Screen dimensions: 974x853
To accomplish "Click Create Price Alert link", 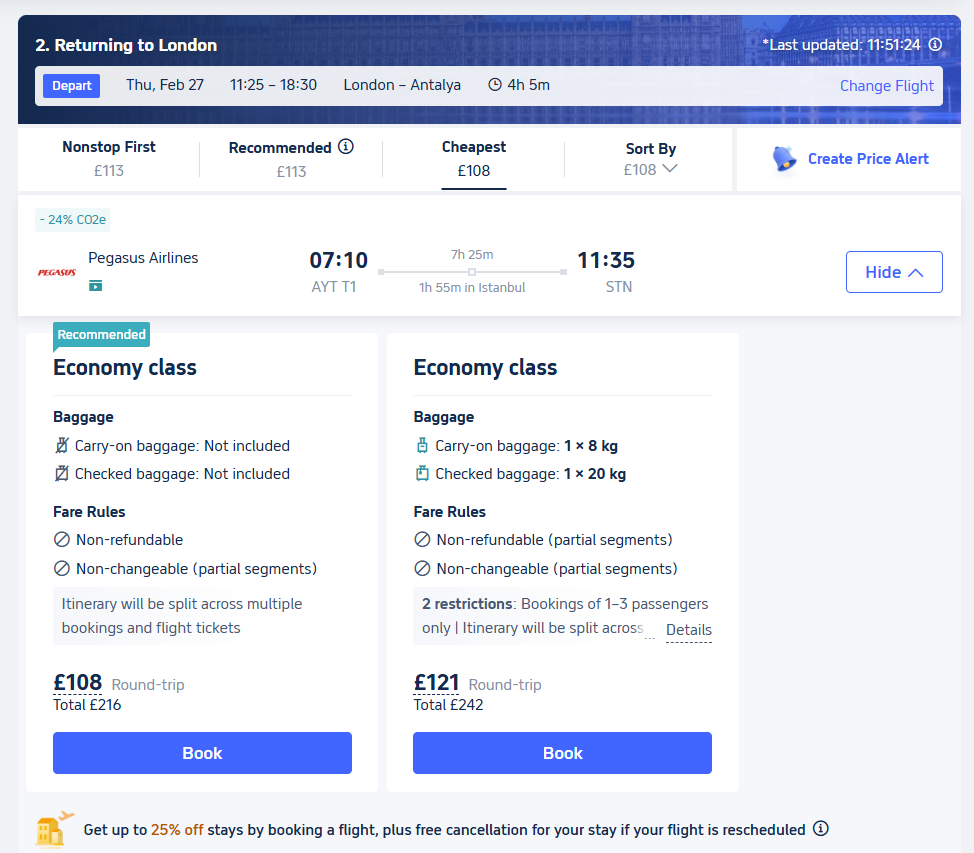I will pyautogui.click(x=868, y=159).
